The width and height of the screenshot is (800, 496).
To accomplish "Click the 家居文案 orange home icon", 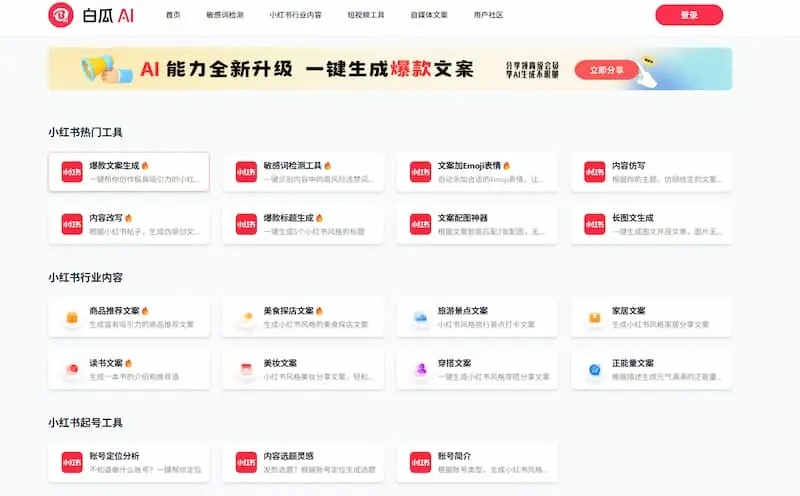I will pyautogui.click(x=594, y=317).
